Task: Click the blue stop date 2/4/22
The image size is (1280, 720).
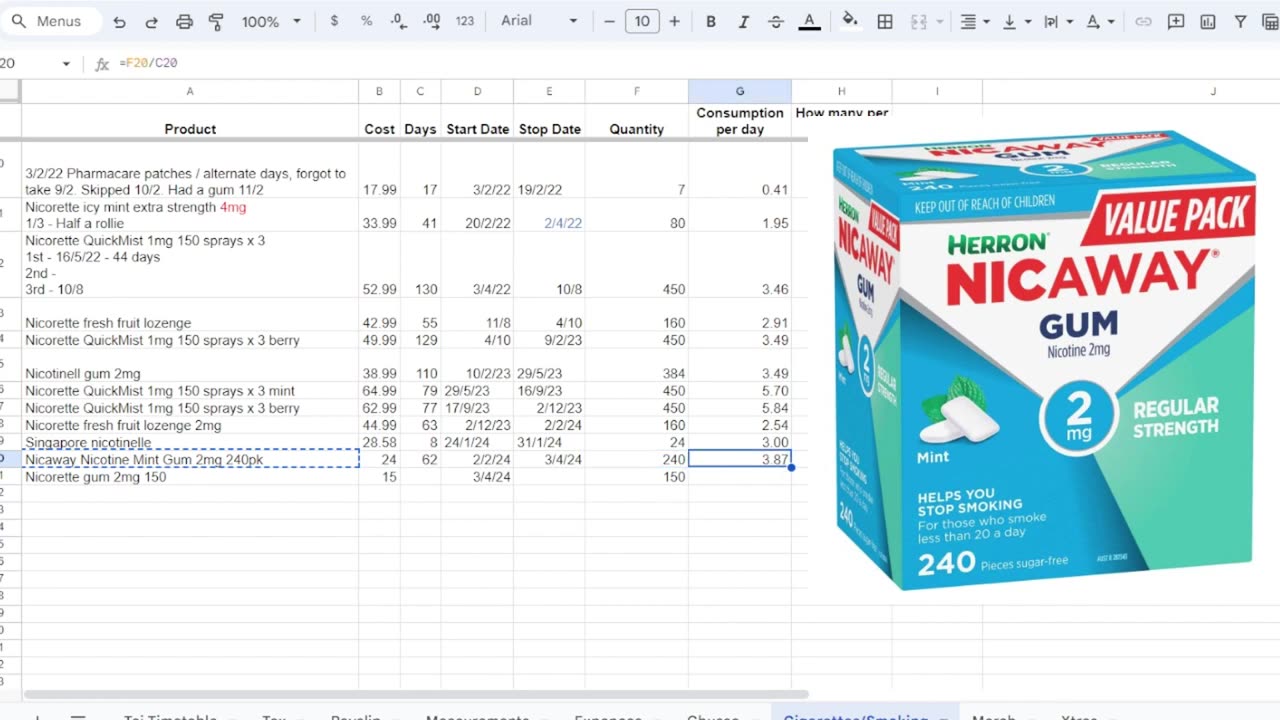Action: click(549, 215)
